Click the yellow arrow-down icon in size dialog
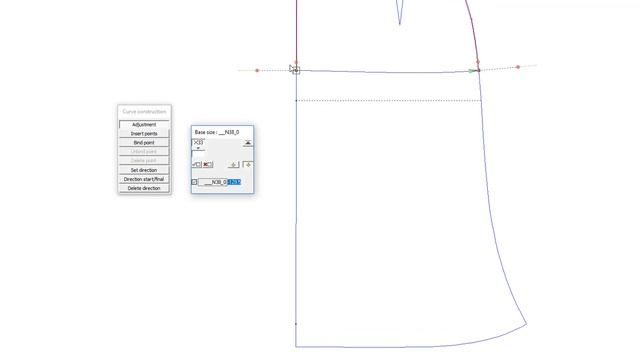 click(x=233, y=164)
